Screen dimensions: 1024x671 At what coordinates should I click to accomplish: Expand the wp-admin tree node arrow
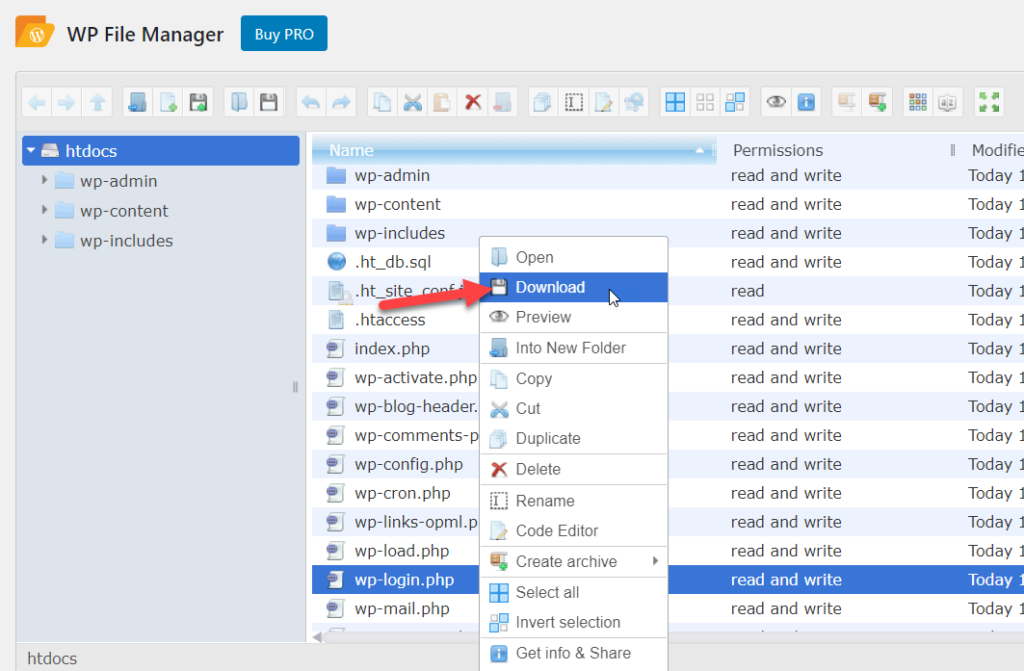(44, 180)
